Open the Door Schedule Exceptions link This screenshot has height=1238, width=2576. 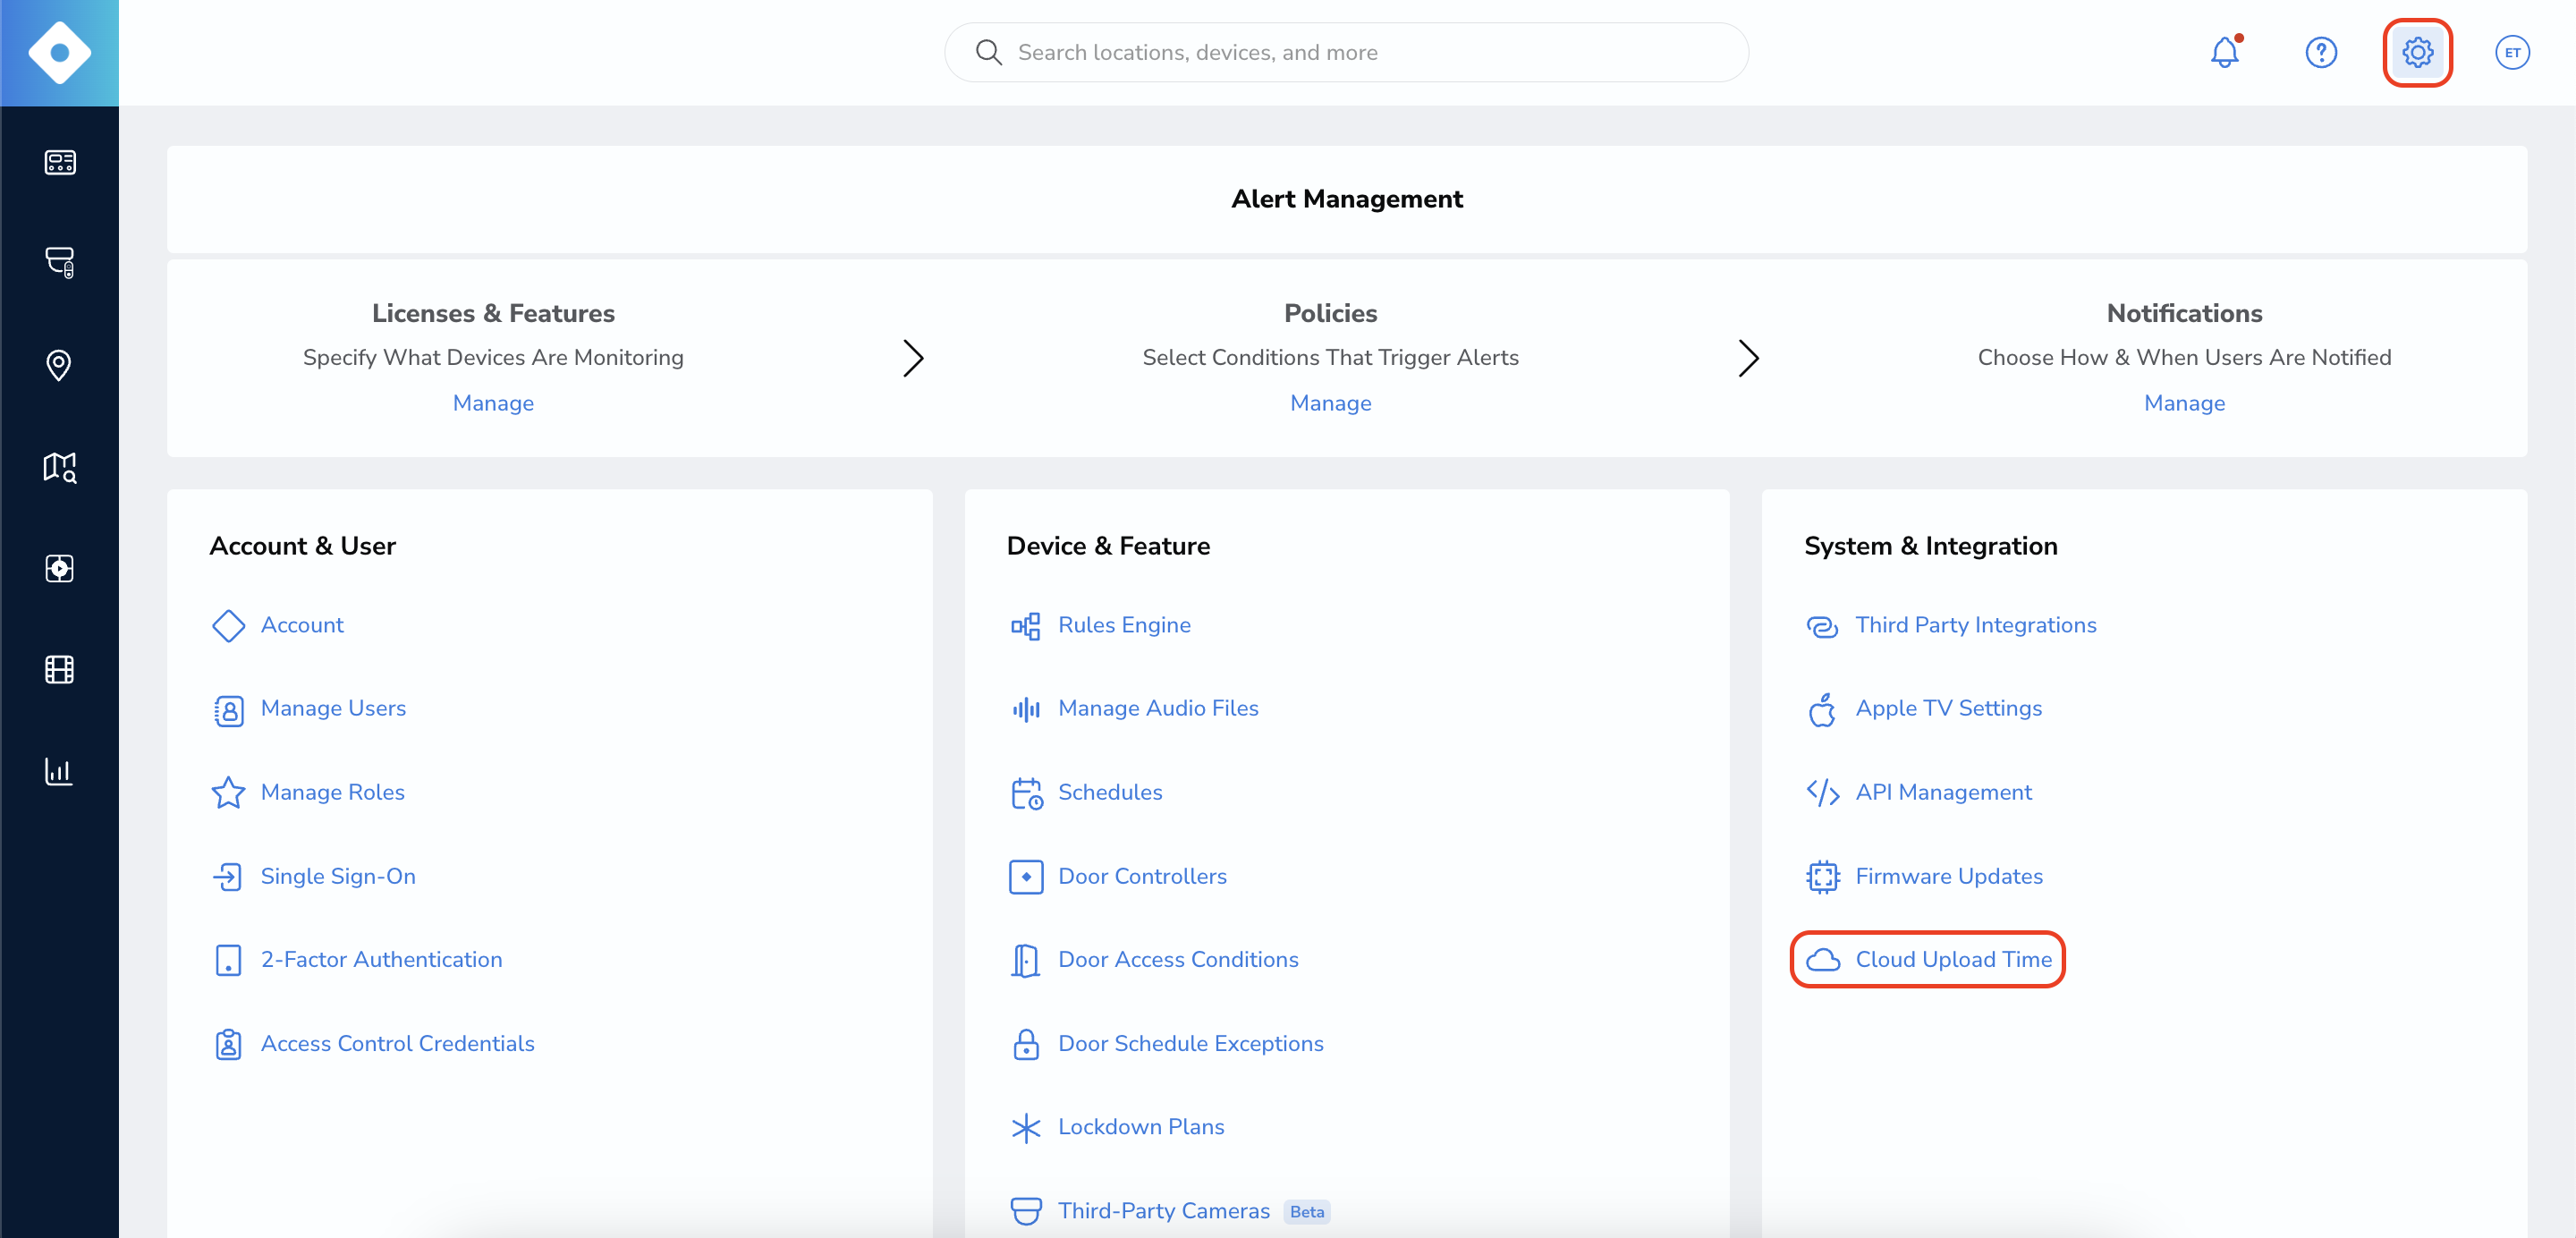click(1190, 1043)
